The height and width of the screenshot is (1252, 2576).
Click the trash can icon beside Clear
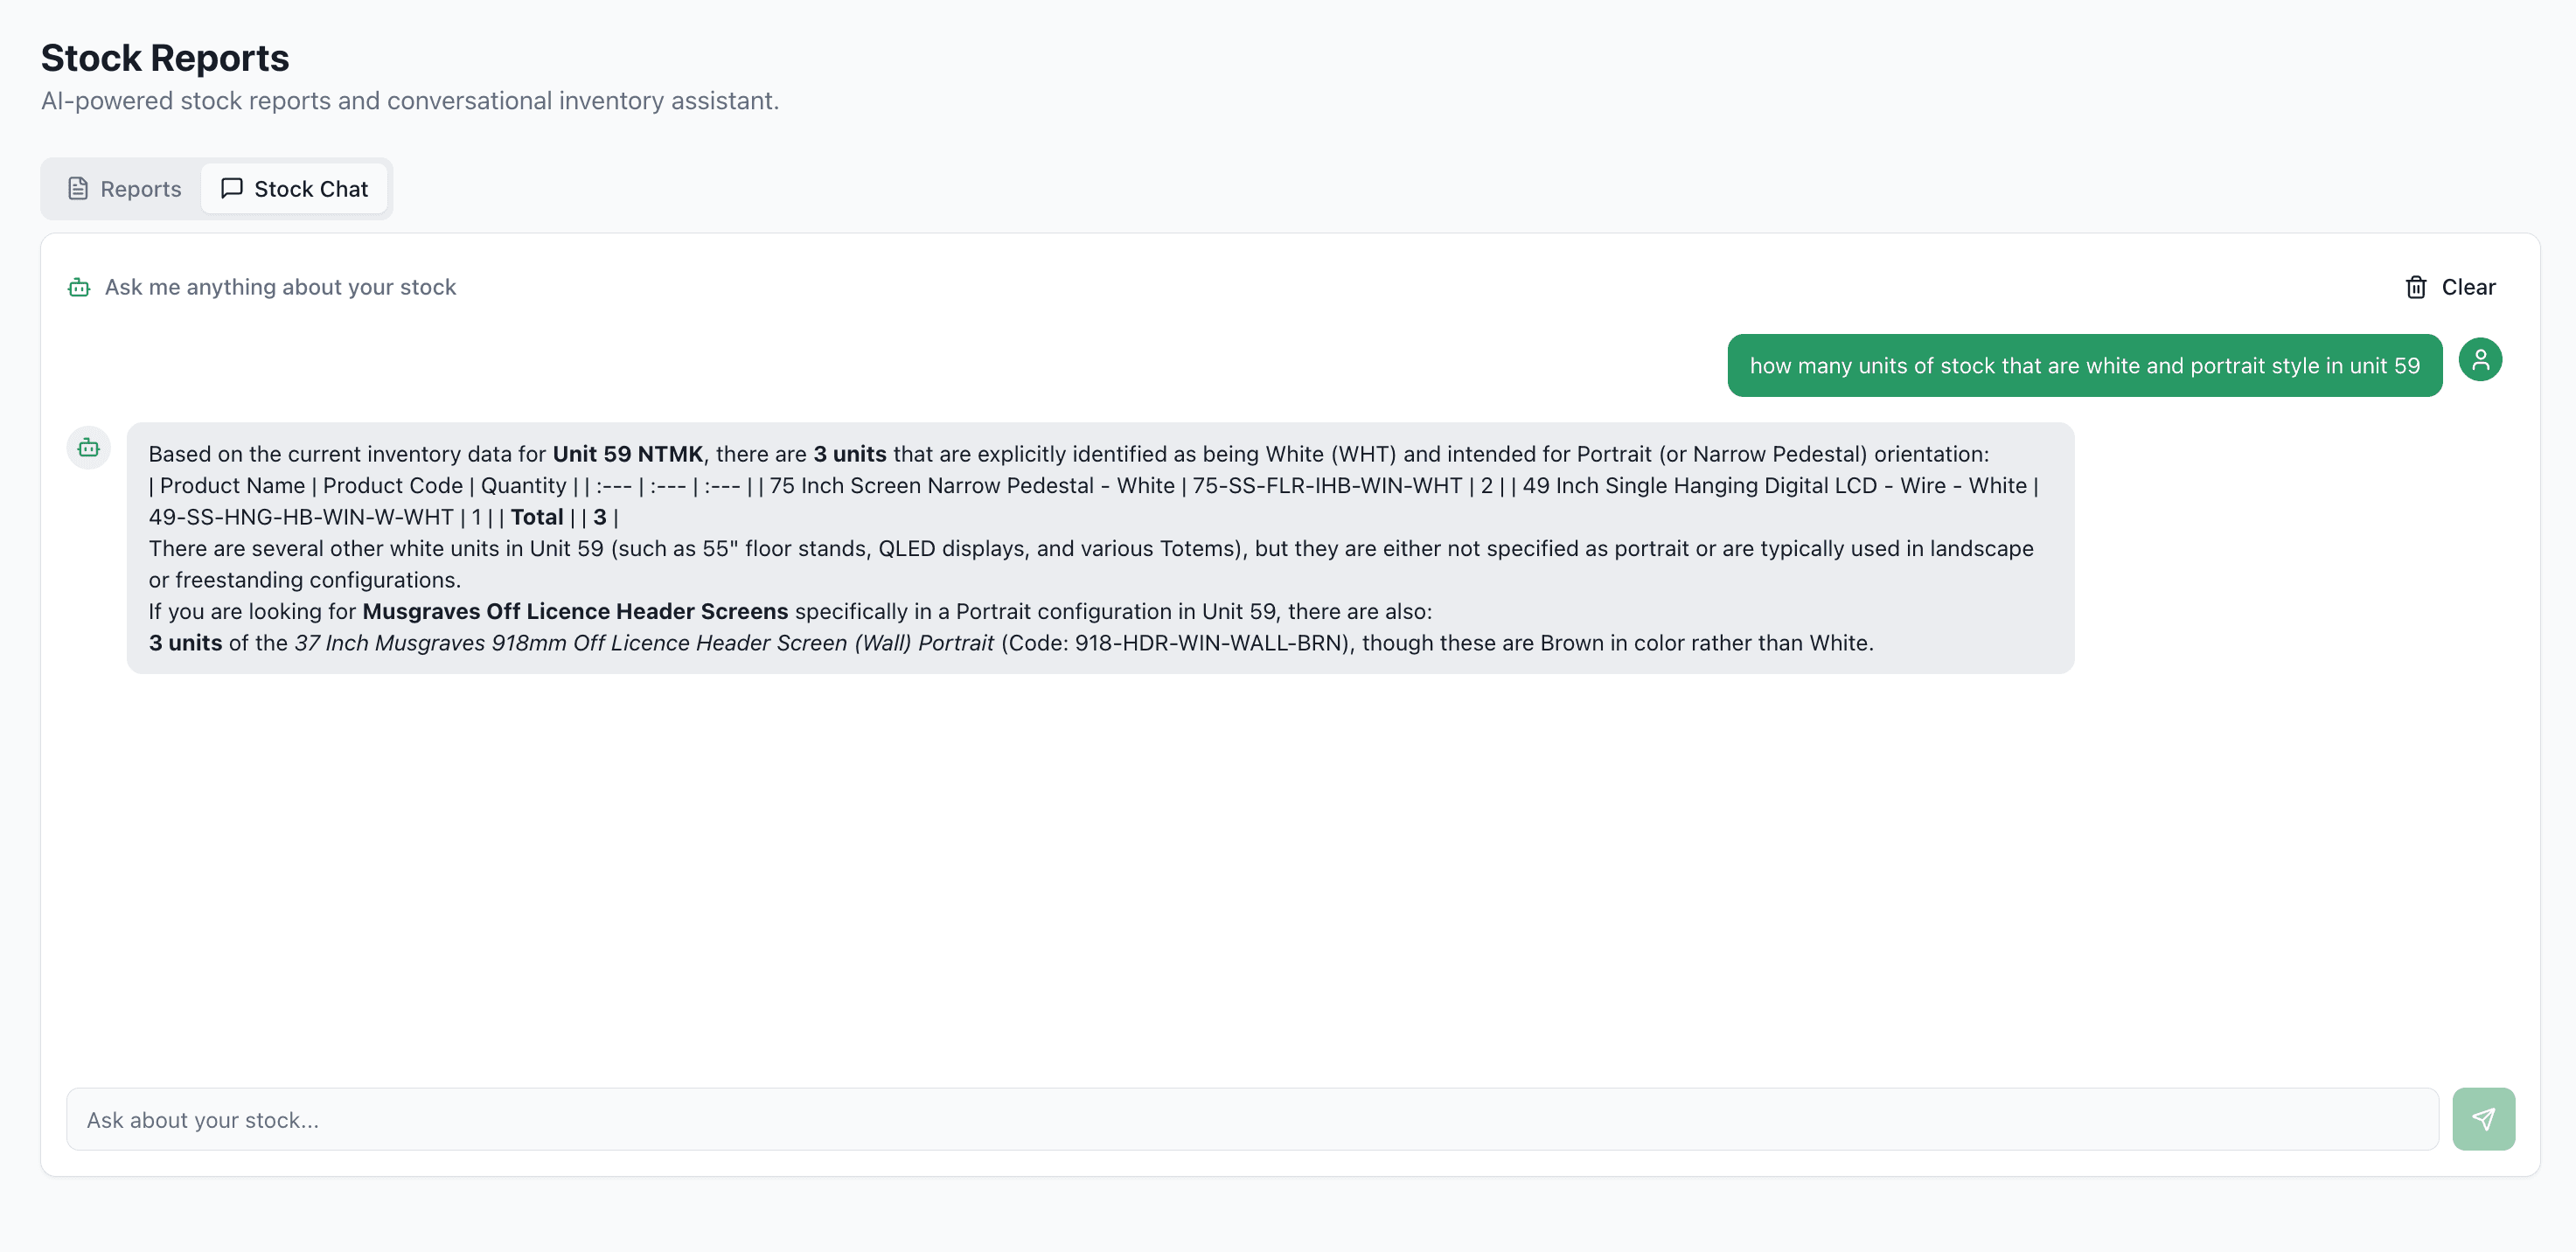coord(2416,287)
